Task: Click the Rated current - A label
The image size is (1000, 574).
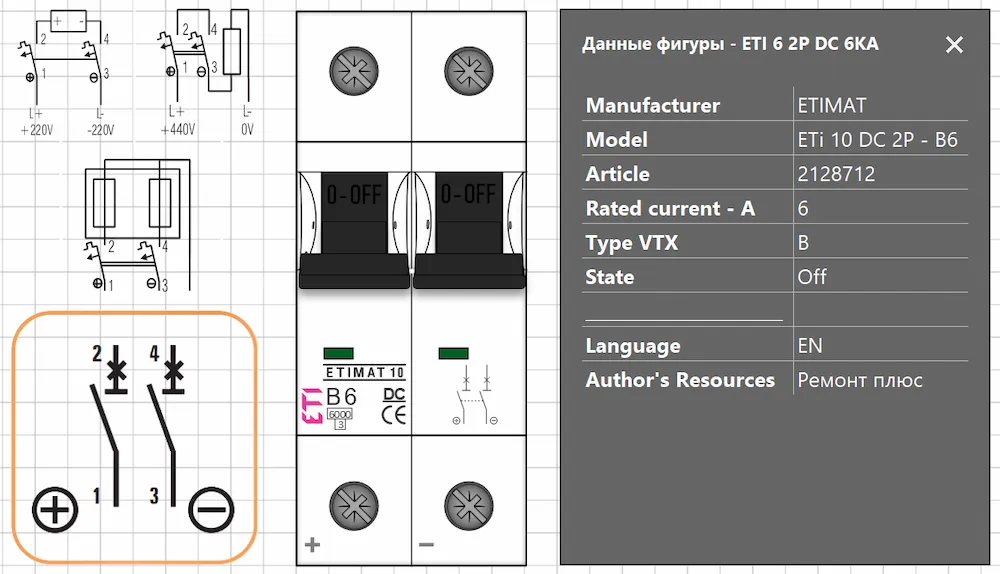Action: click(670, 209)
